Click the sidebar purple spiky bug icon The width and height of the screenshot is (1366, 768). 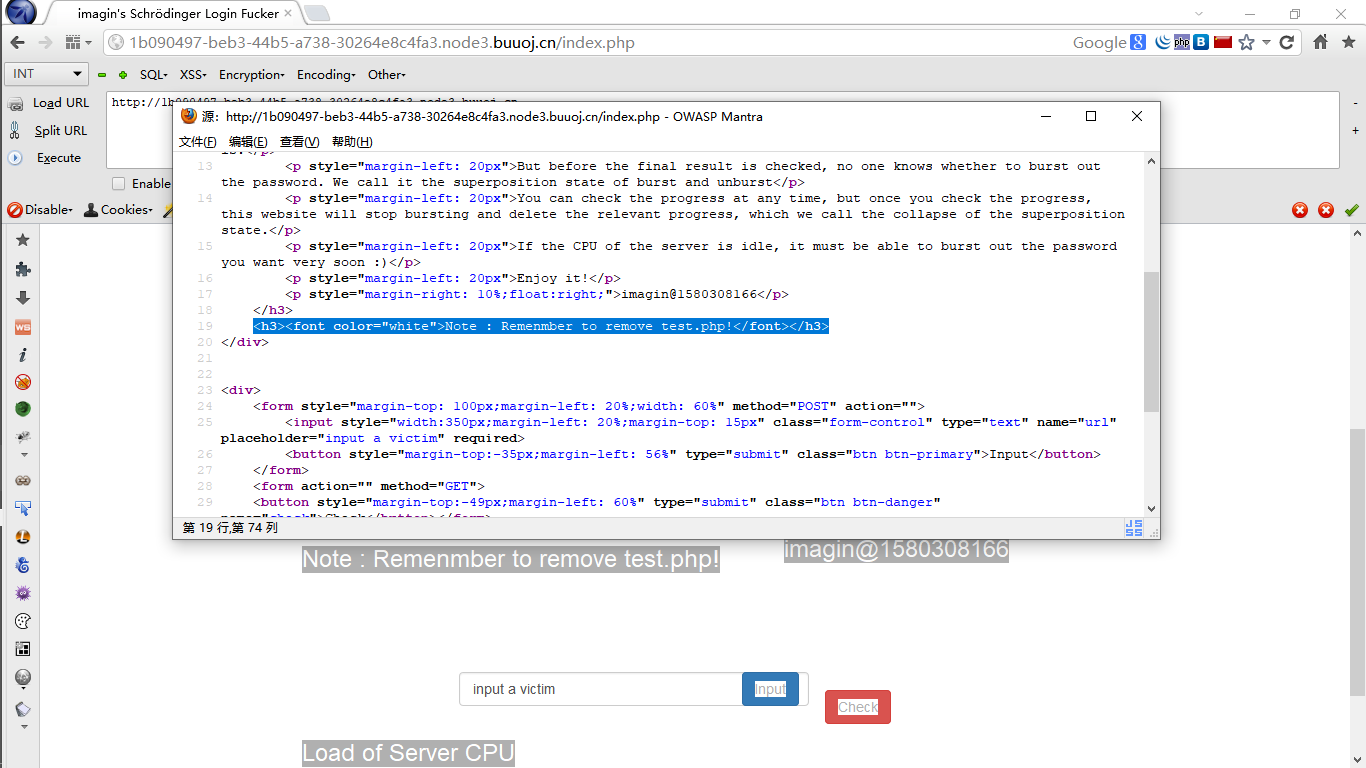[x=23, y=593]
